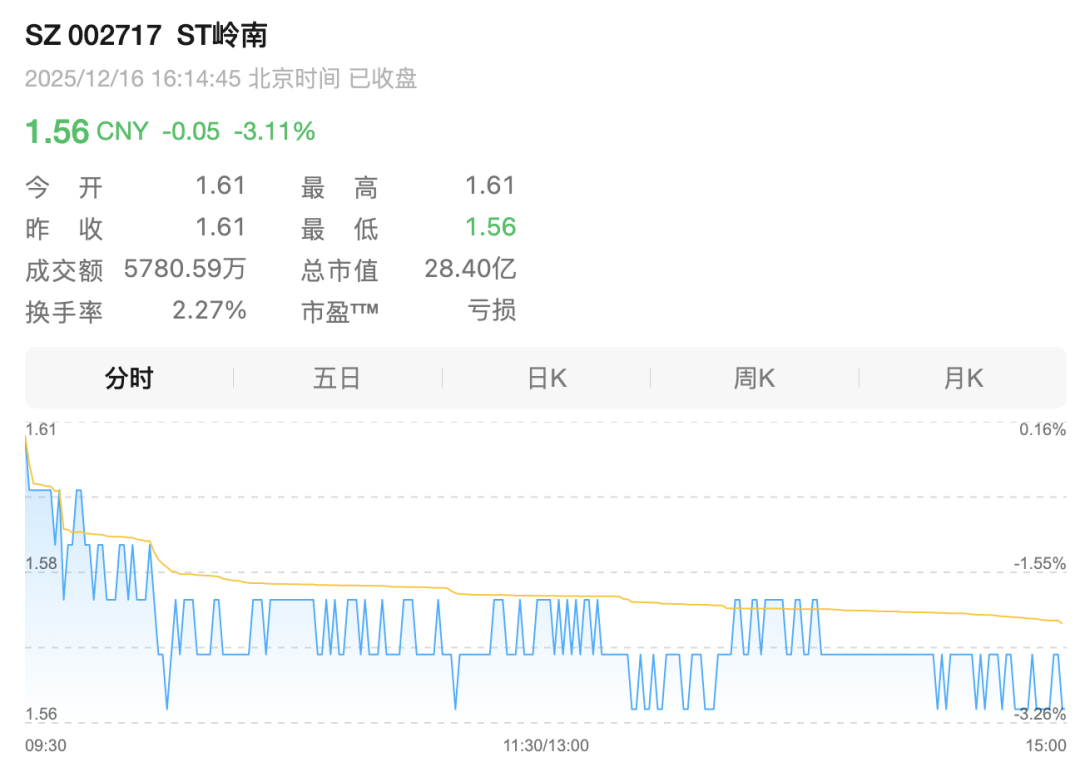Click the 已收盘 market closed status

click(x=383, y=78)
